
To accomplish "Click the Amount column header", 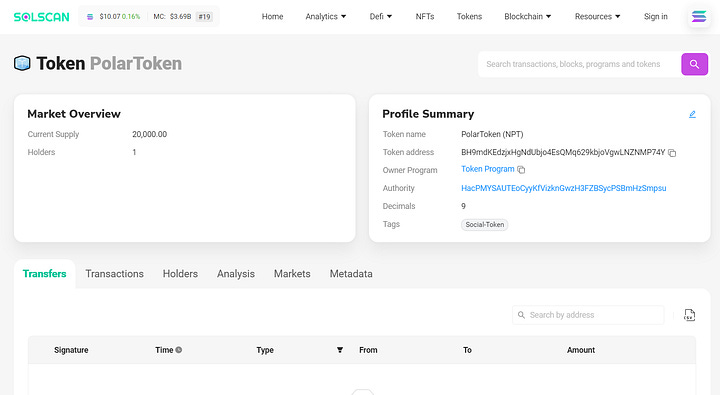I will [x=580, y=350].
